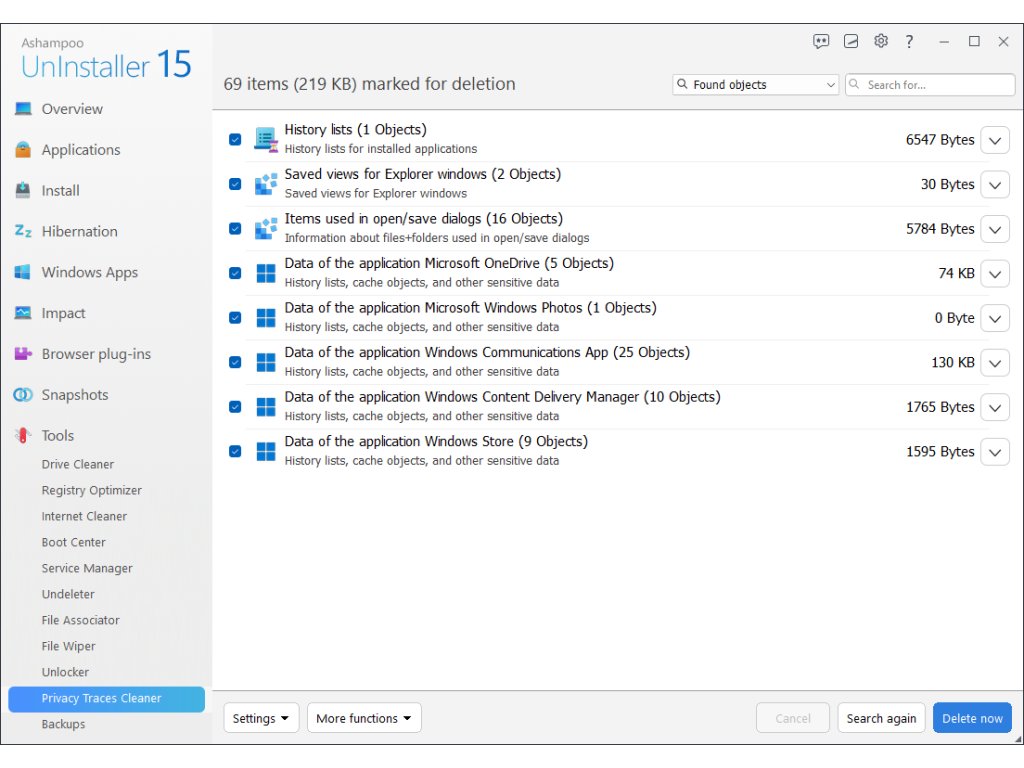Screen dimensions: 1024x768
Task: Expand the OneDrive 74 KB row chevron
Action: pyautogui.click(x=995, y=274)
